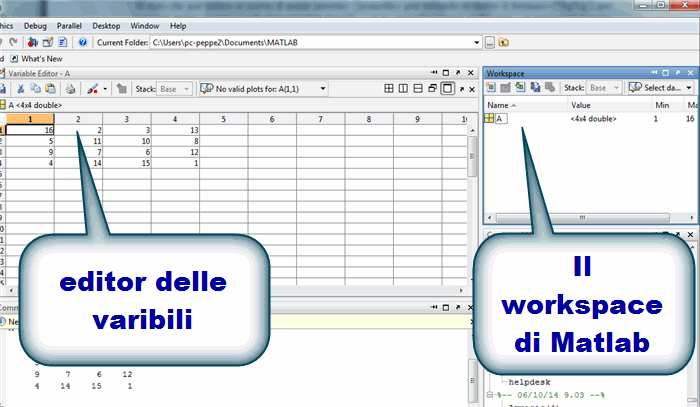The width and height of the screenshot is (700, 407).
Task: Undock the Workspace panel
Action: pyautogui.click(x=678, y=73)
